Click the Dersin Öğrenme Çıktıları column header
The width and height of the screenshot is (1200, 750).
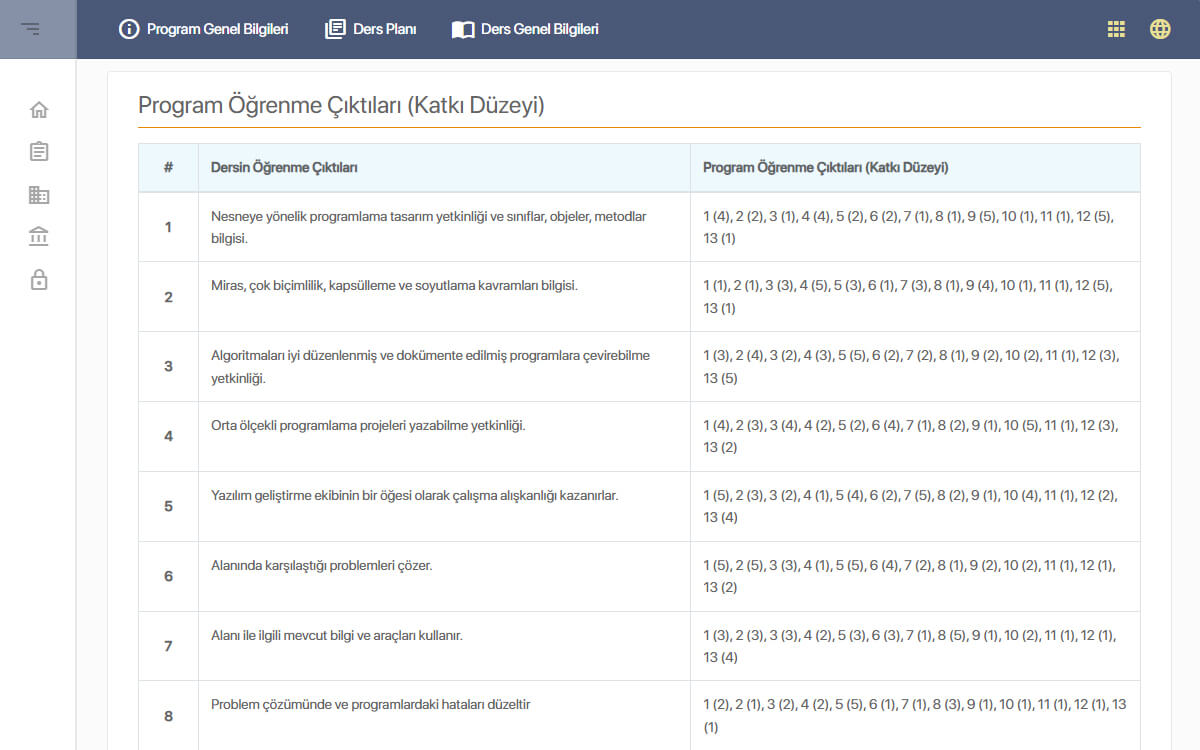[284, 168]
